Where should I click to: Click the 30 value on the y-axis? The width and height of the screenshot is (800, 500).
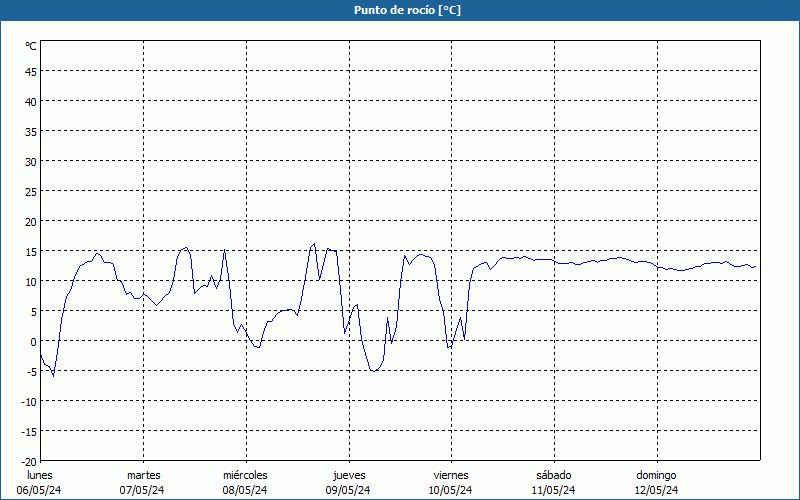click(31, 162)
